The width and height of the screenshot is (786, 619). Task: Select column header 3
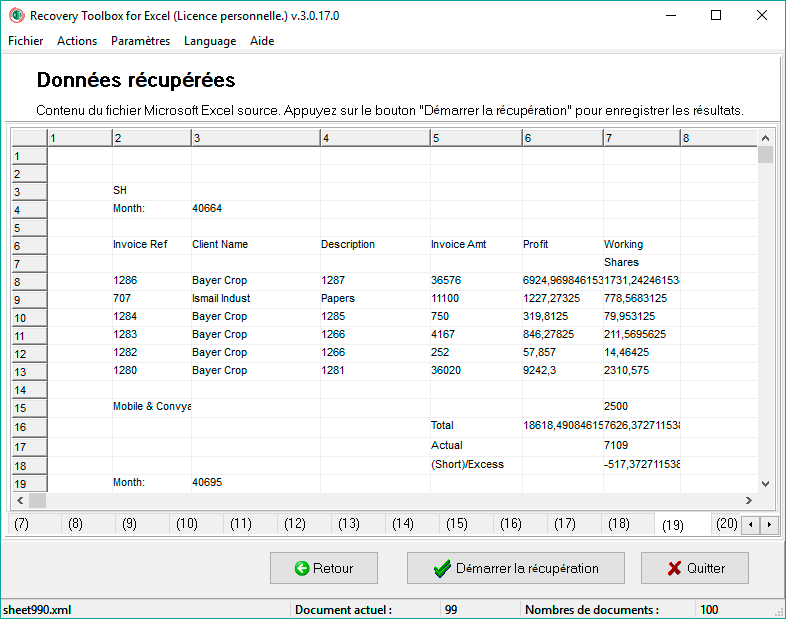tap(256, 138)
